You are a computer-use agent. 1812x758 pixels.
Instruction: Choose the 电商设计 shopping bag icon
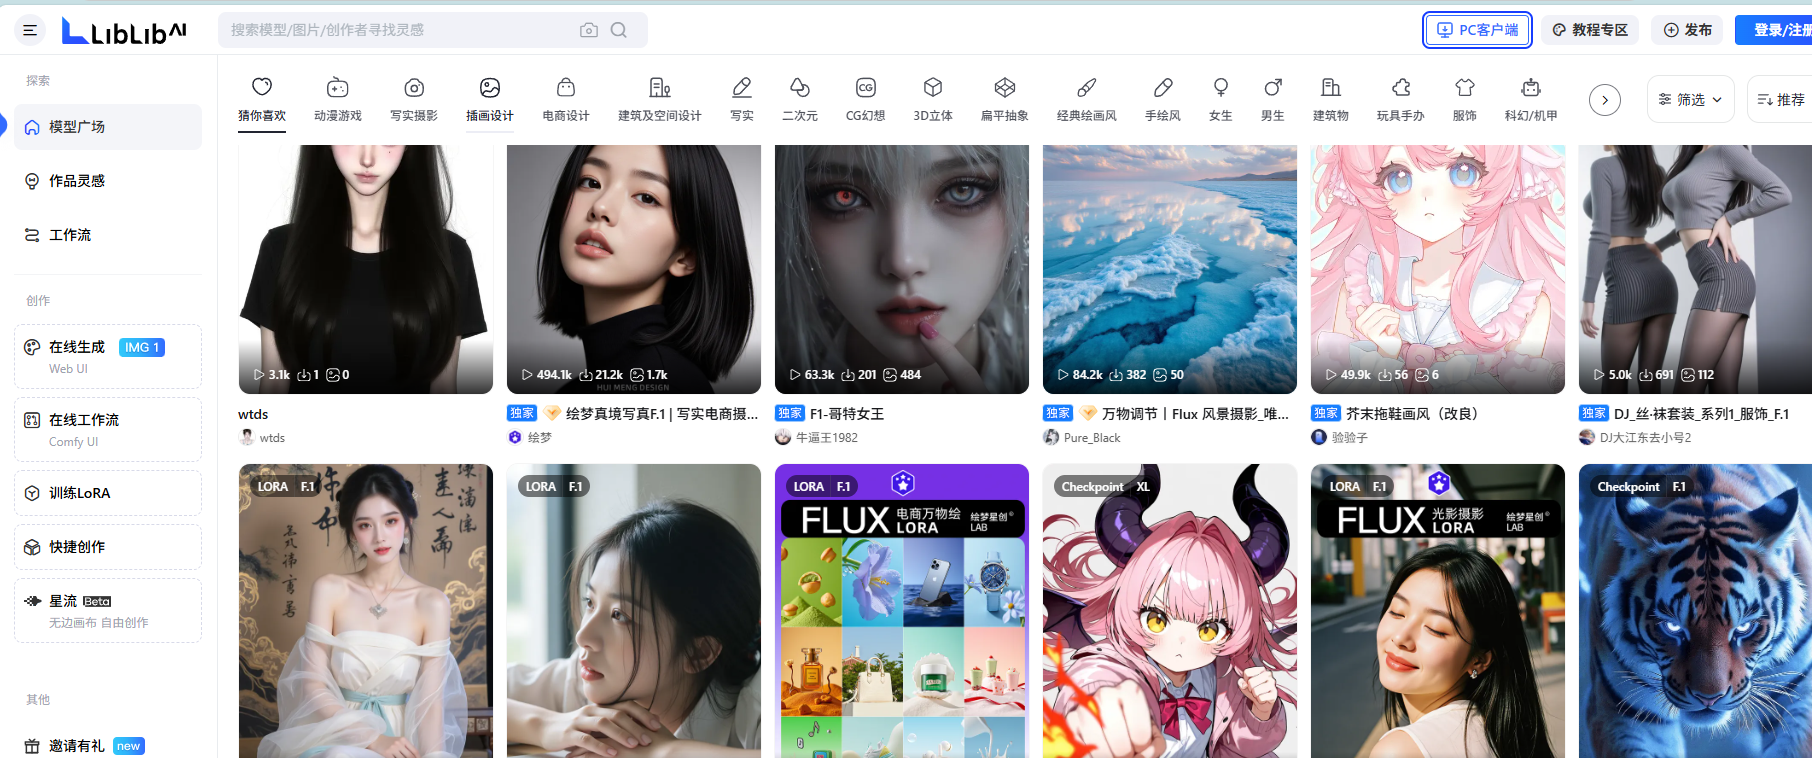[x=566, y=88]
